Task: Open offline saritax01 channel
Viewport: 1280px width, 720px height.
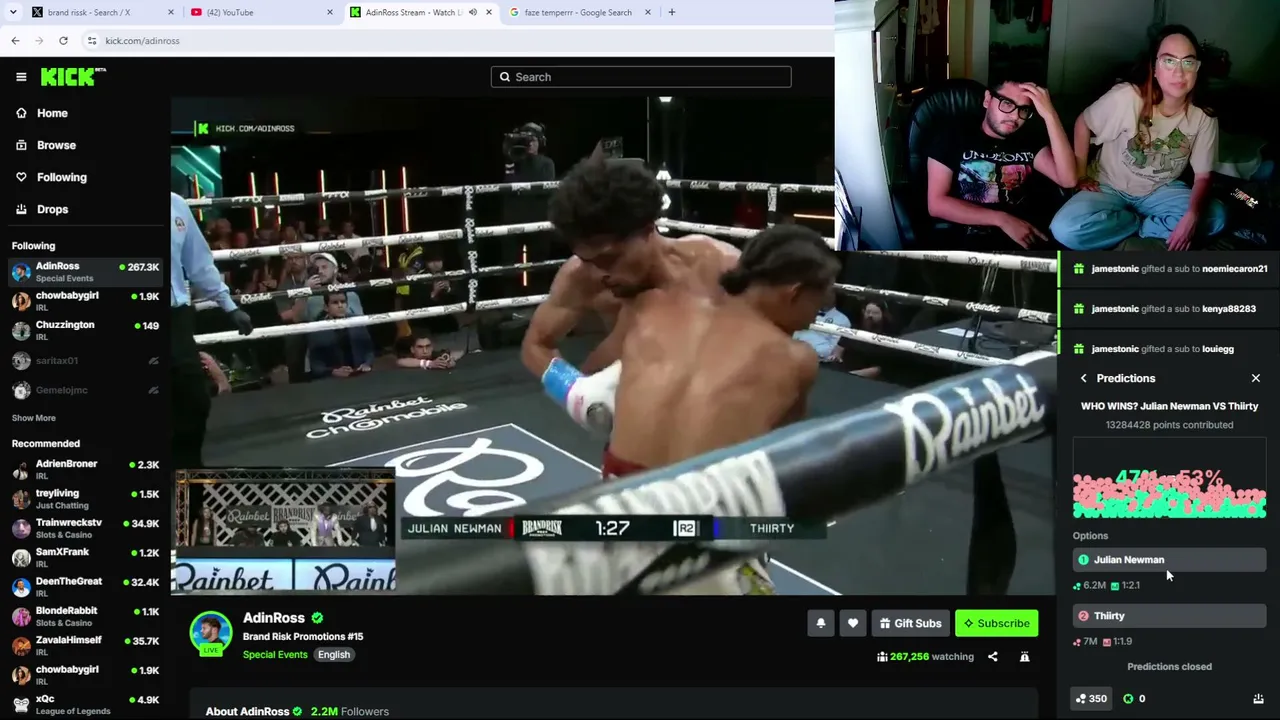Action: (x=85, y=361)
